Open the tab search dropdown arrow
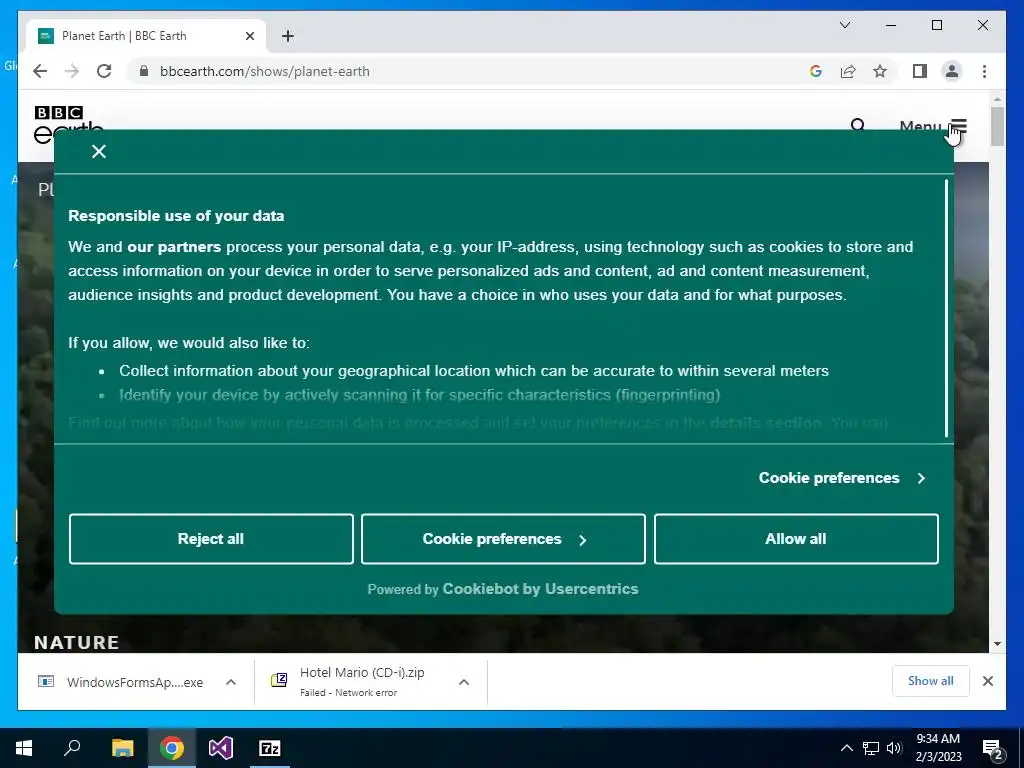The image size is (1024, 768). click(x=844, y=25)
